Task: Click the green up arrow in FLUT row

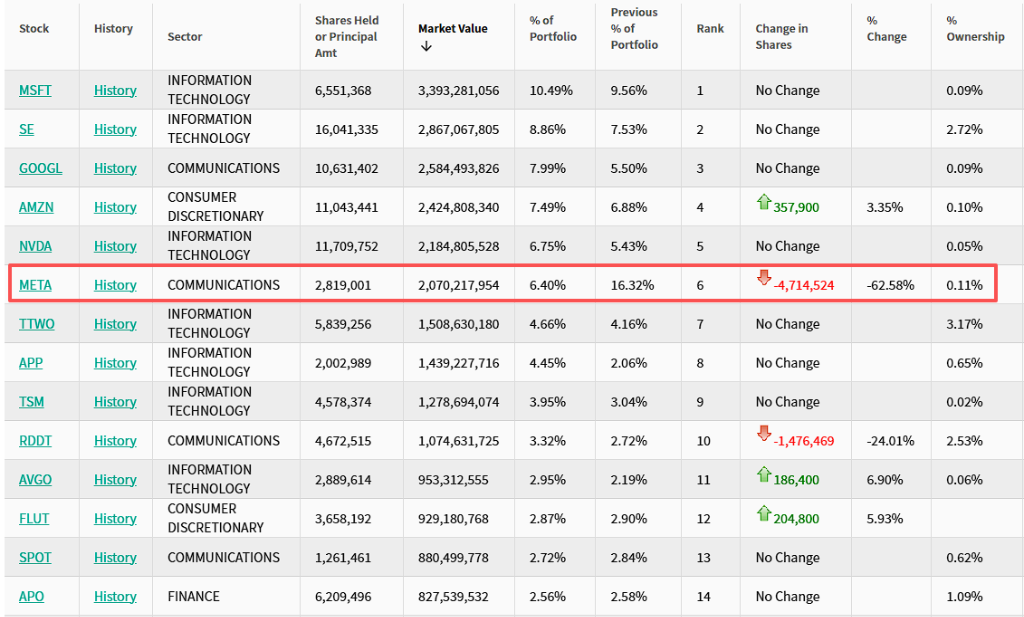Action: click(764, 514)
